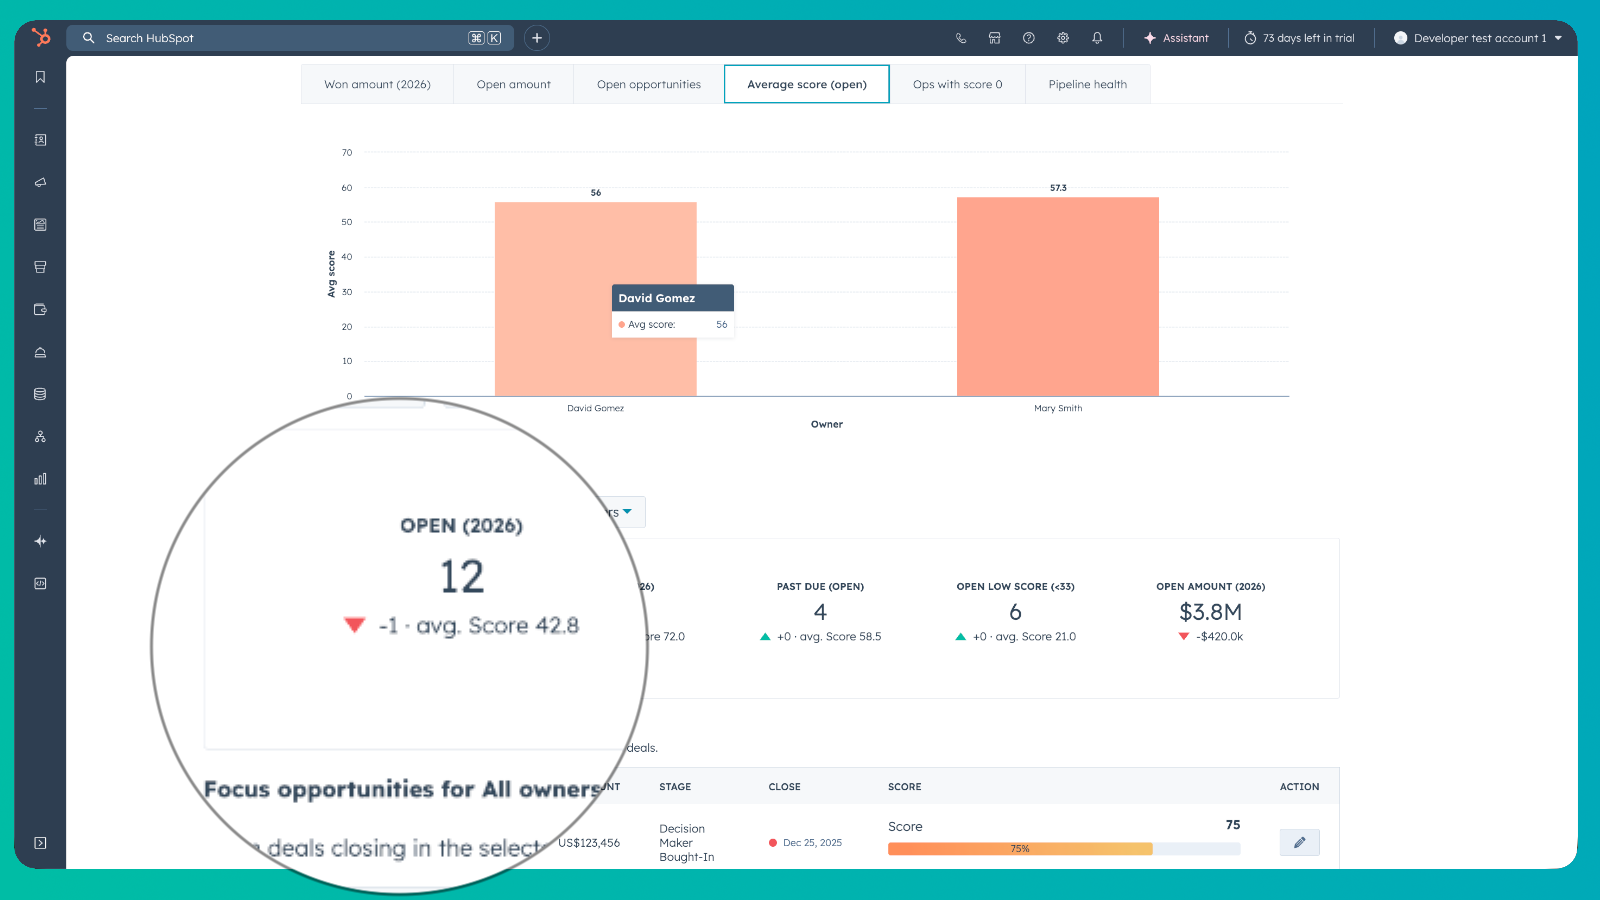This screenshot has height=900, width=1600.
Task: Open the Bookmarks icon in sidebar
Action: 40,77
